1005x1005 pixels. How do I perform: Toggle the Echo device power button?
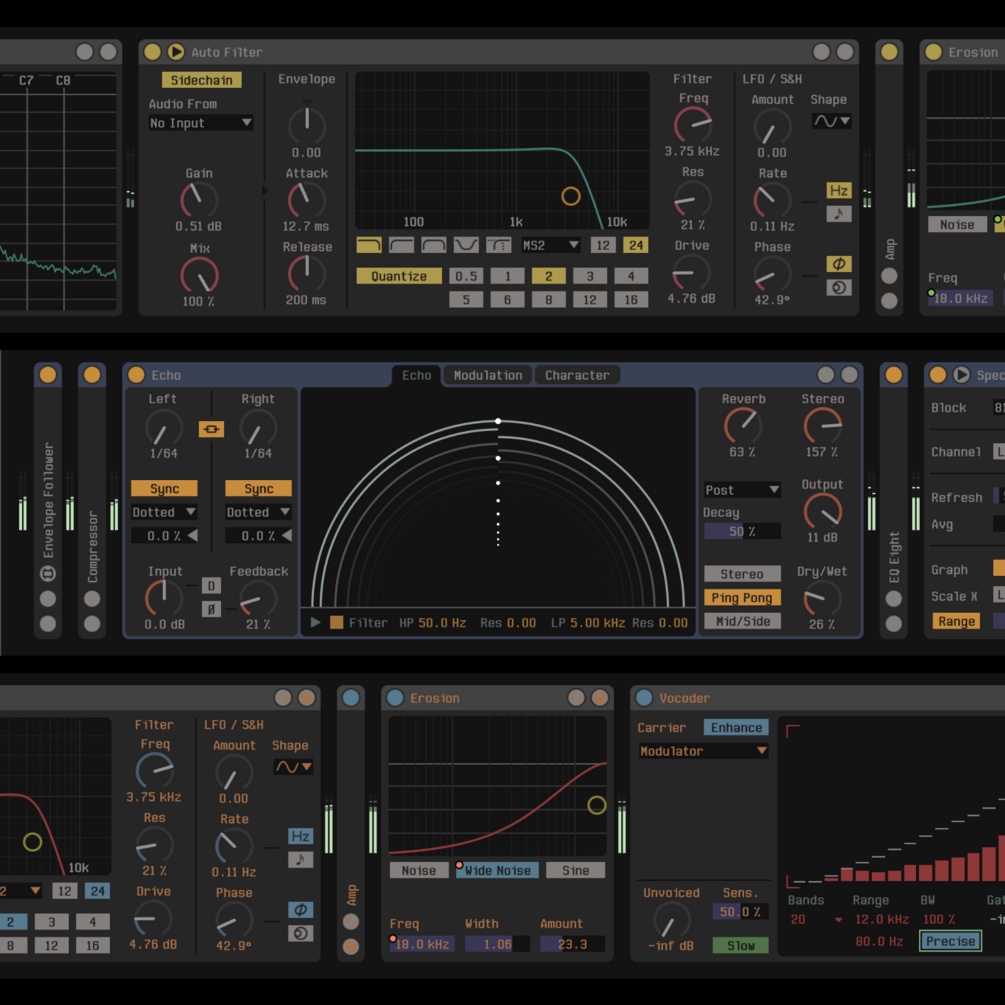(x=136, y=375)
